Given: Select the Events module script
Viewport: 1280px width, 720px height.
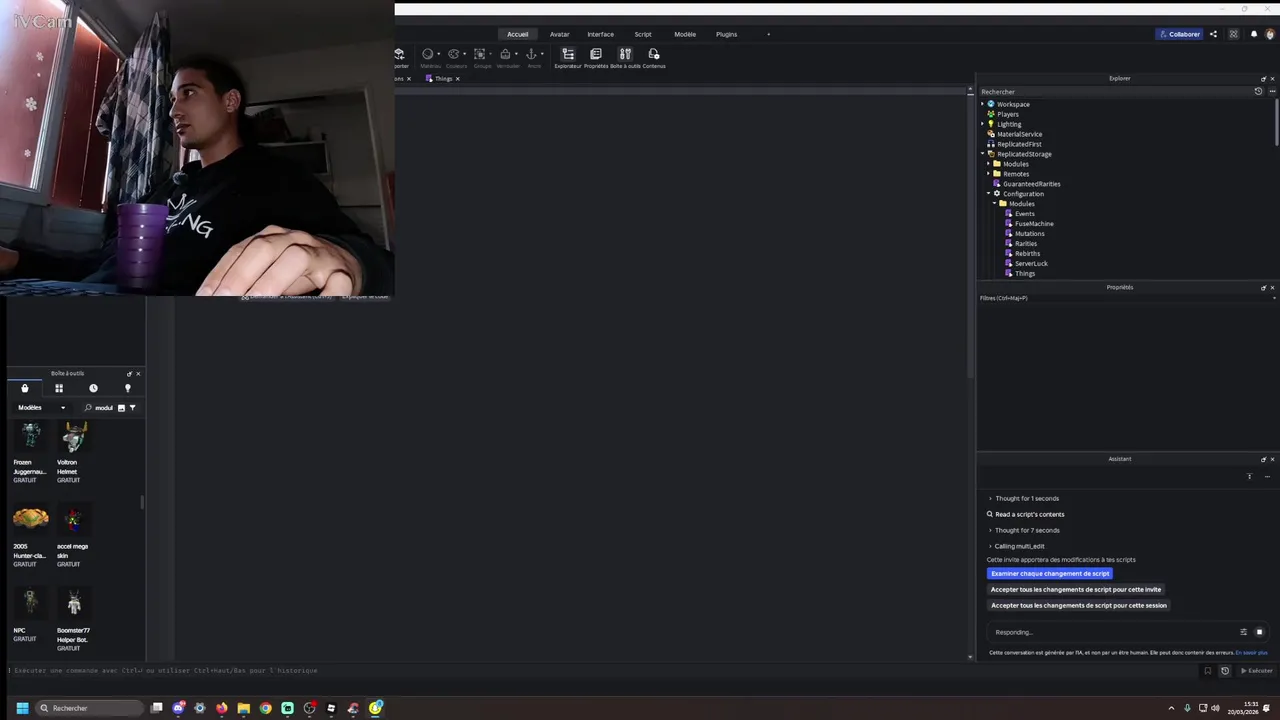Looking at the screenshot, I should click(x=1024, y=214).
